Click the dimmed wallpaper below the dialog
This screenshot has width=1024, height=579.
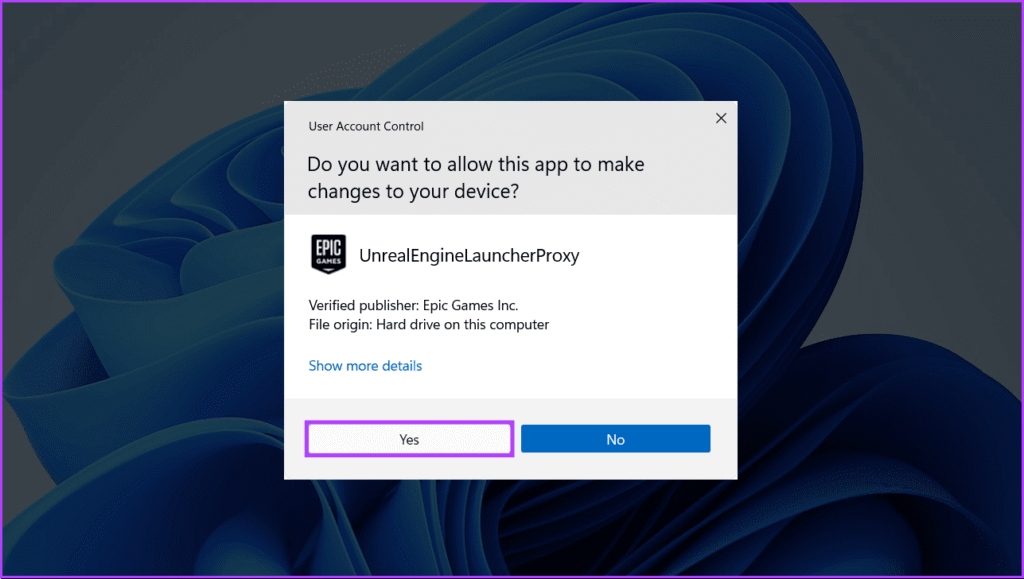click(x=510, y=528)
